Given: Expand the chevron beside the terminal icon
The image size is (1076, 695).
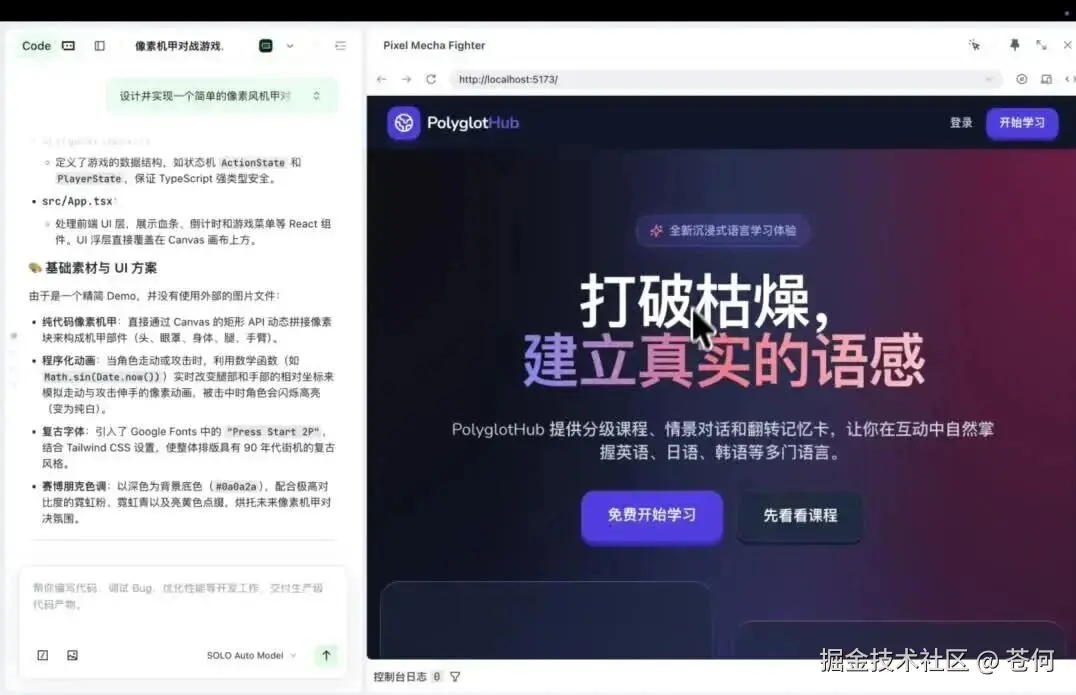Looking at the screenshot, I should 290,46.
